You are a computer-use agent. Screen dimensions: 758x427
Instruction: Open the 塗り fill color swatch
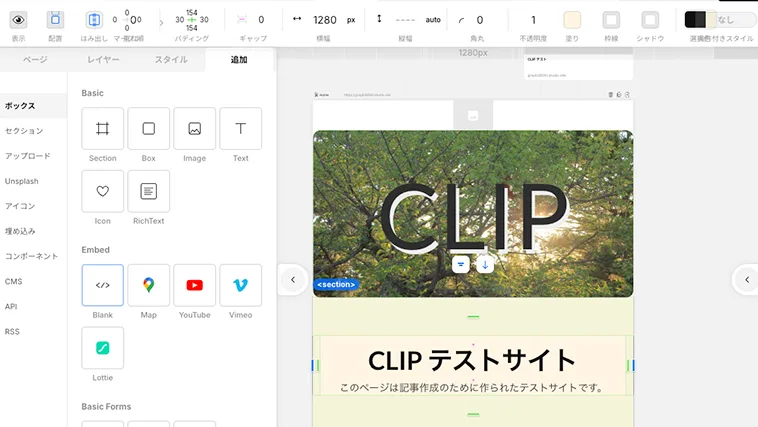(x=572, y=20)
